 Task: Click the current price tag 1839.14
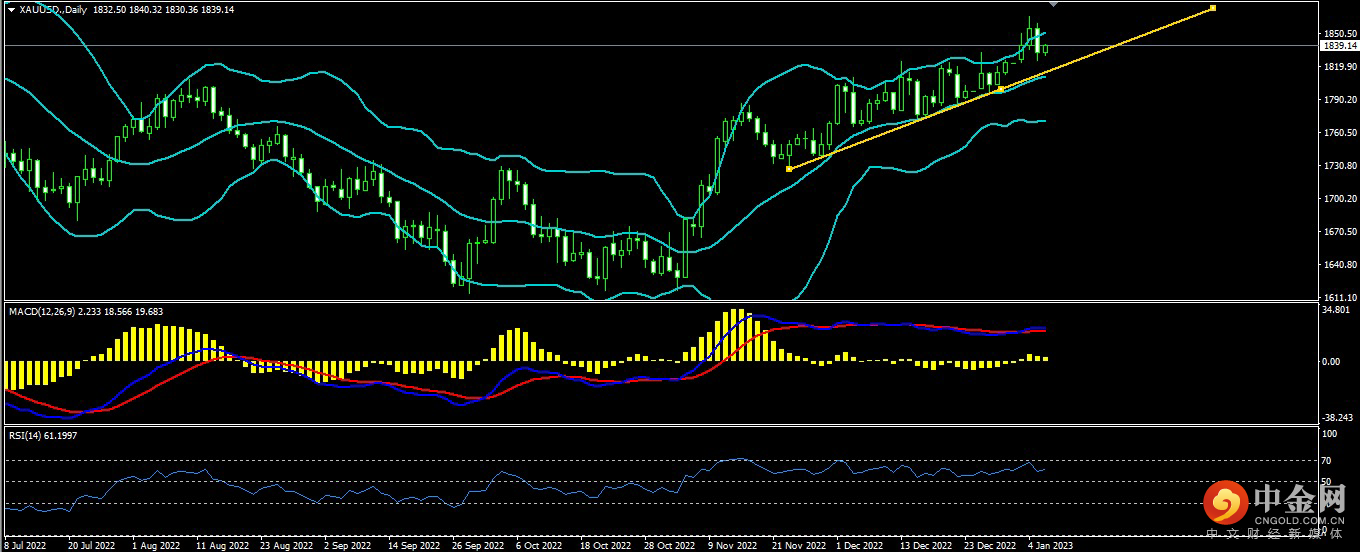coord(1338,45)
